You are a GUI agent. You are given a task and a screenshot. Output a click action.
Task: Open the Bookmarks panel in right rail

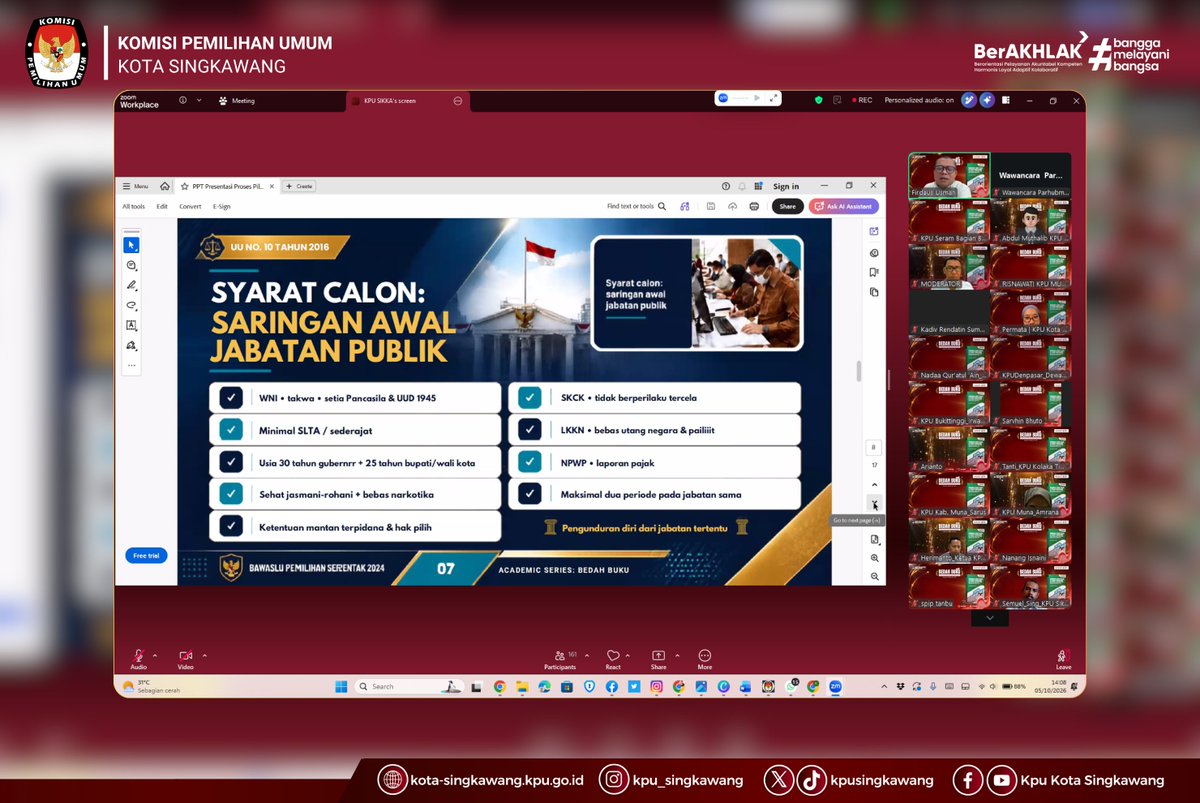(874, 272)
